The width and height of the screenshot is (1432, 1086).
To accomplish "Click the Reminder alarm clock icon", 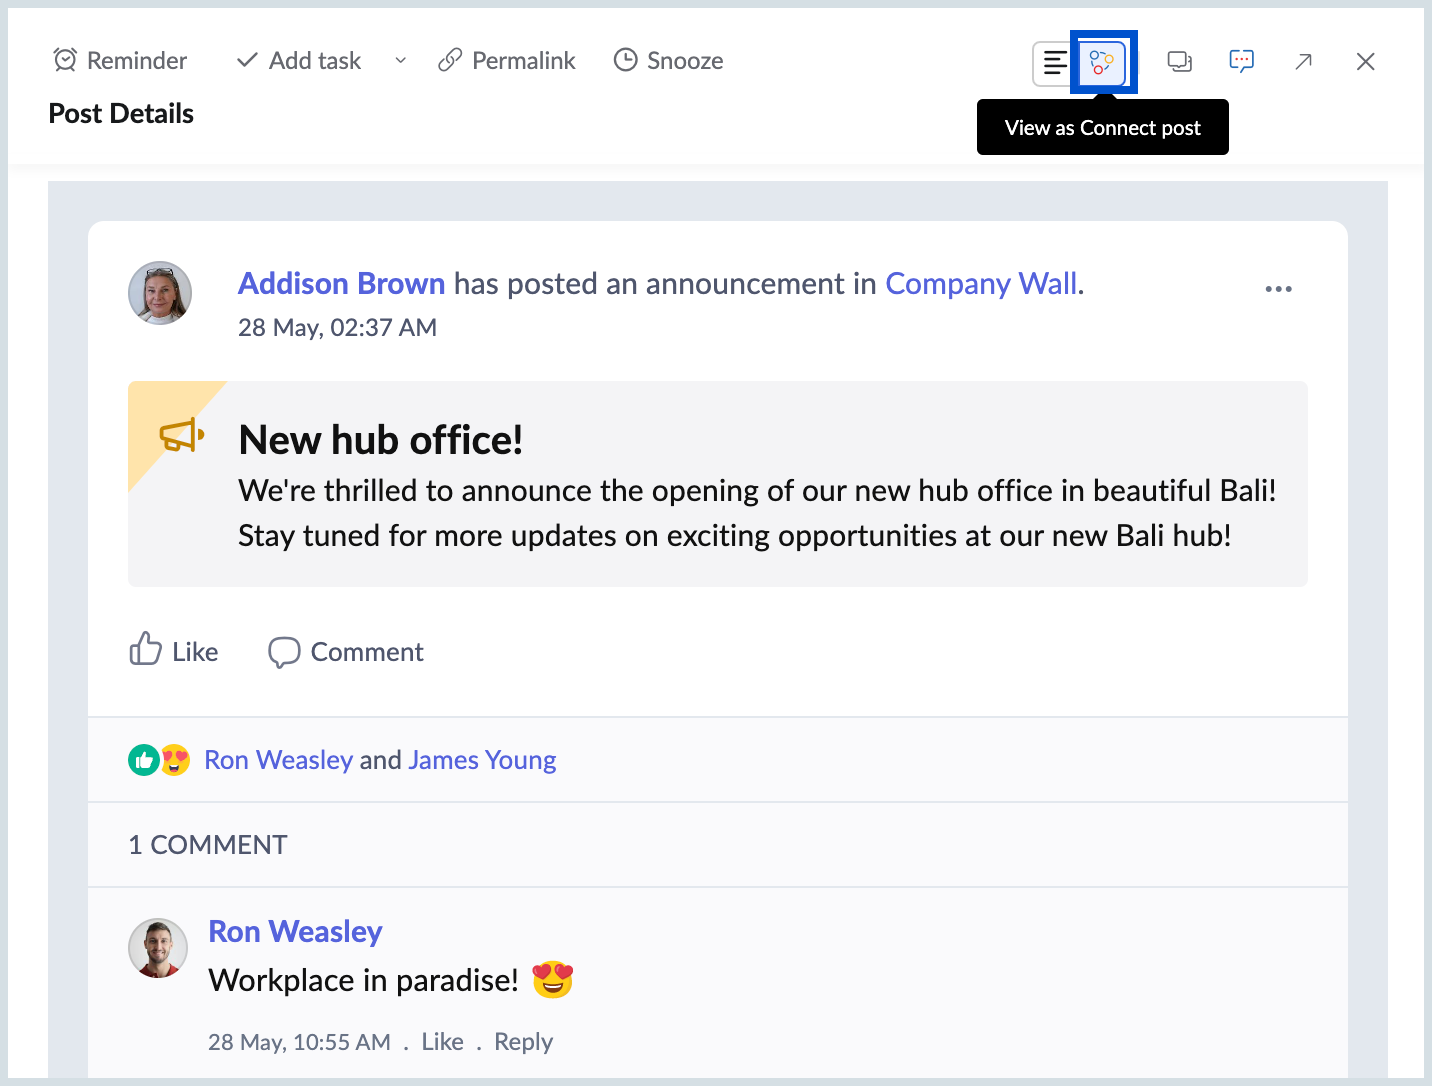I will (65, 61).
